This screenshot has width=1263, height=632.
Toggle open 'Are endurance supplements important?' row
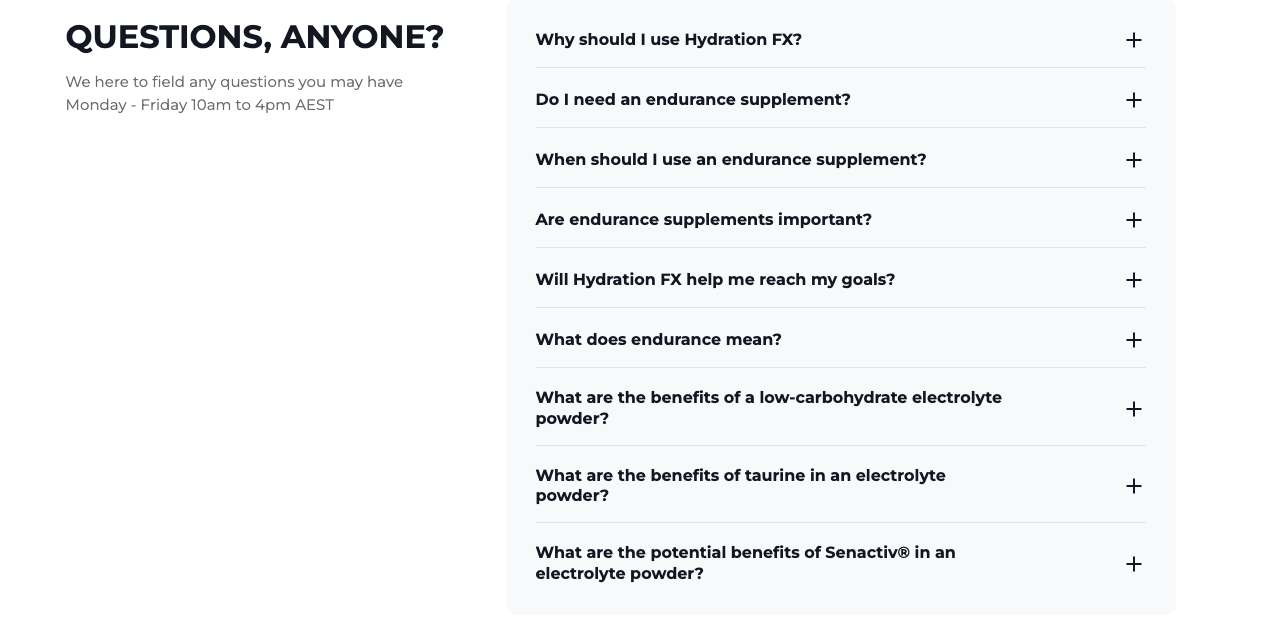[x=703, y=220]
